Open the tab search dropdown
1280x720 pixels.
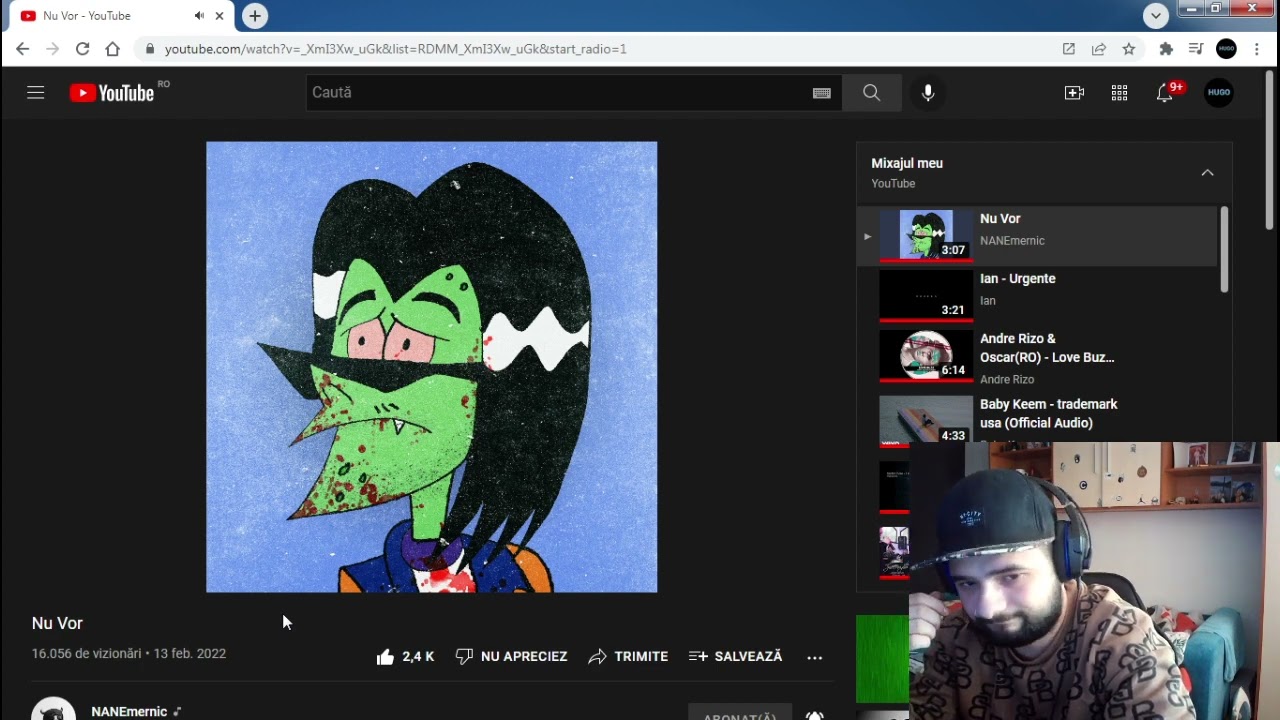click(x=1156, y=15)
